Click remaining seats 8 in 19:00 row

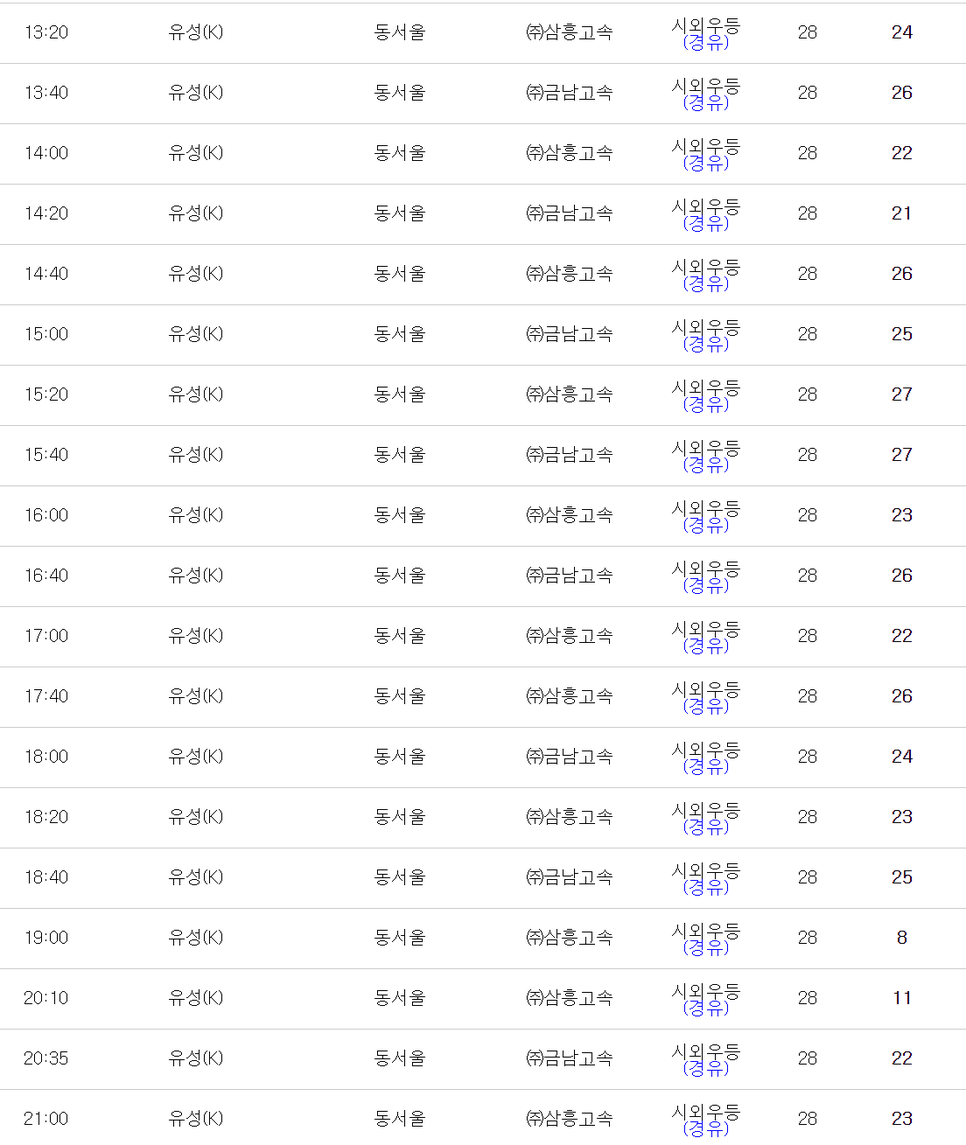point(902,938)
